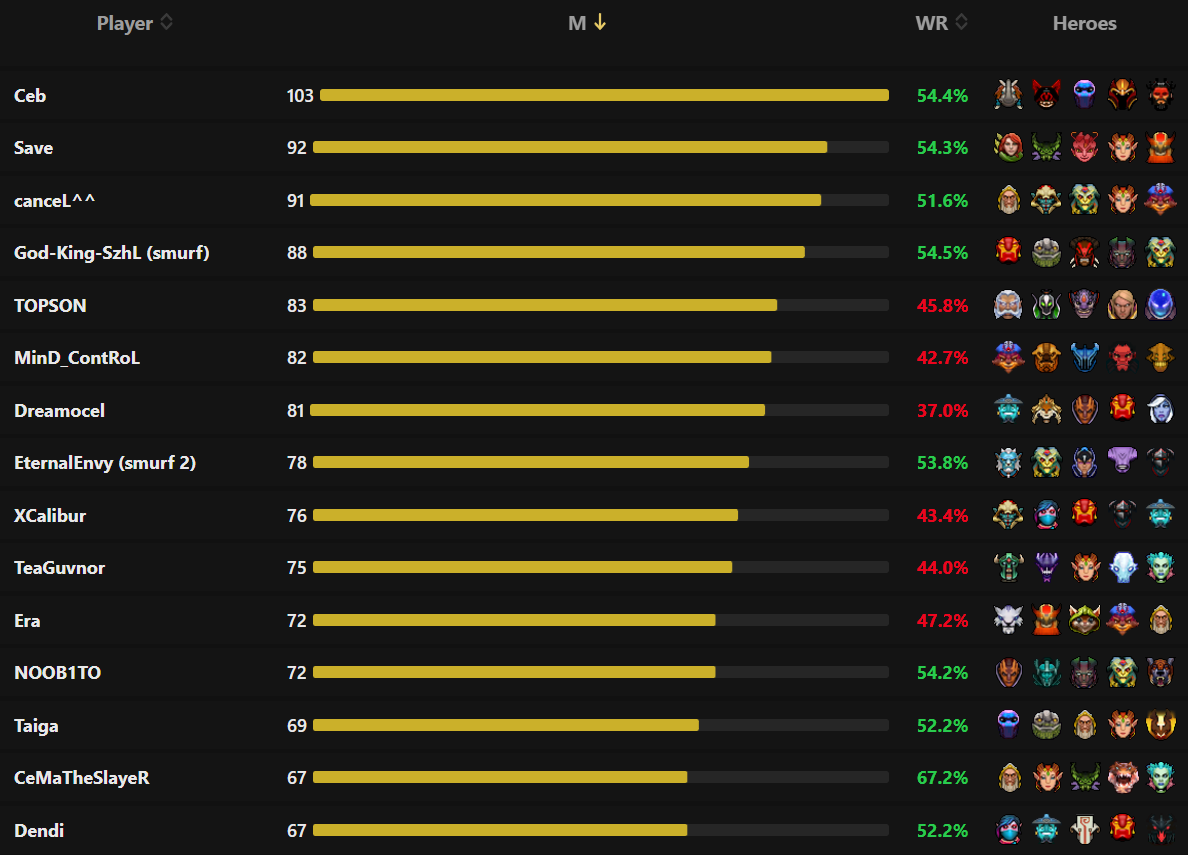Click Faceless Void icon in EternalEnvy's row
Viewport: 1188px width, 855px height.
pyautogui.click(x=1123, y=462)
